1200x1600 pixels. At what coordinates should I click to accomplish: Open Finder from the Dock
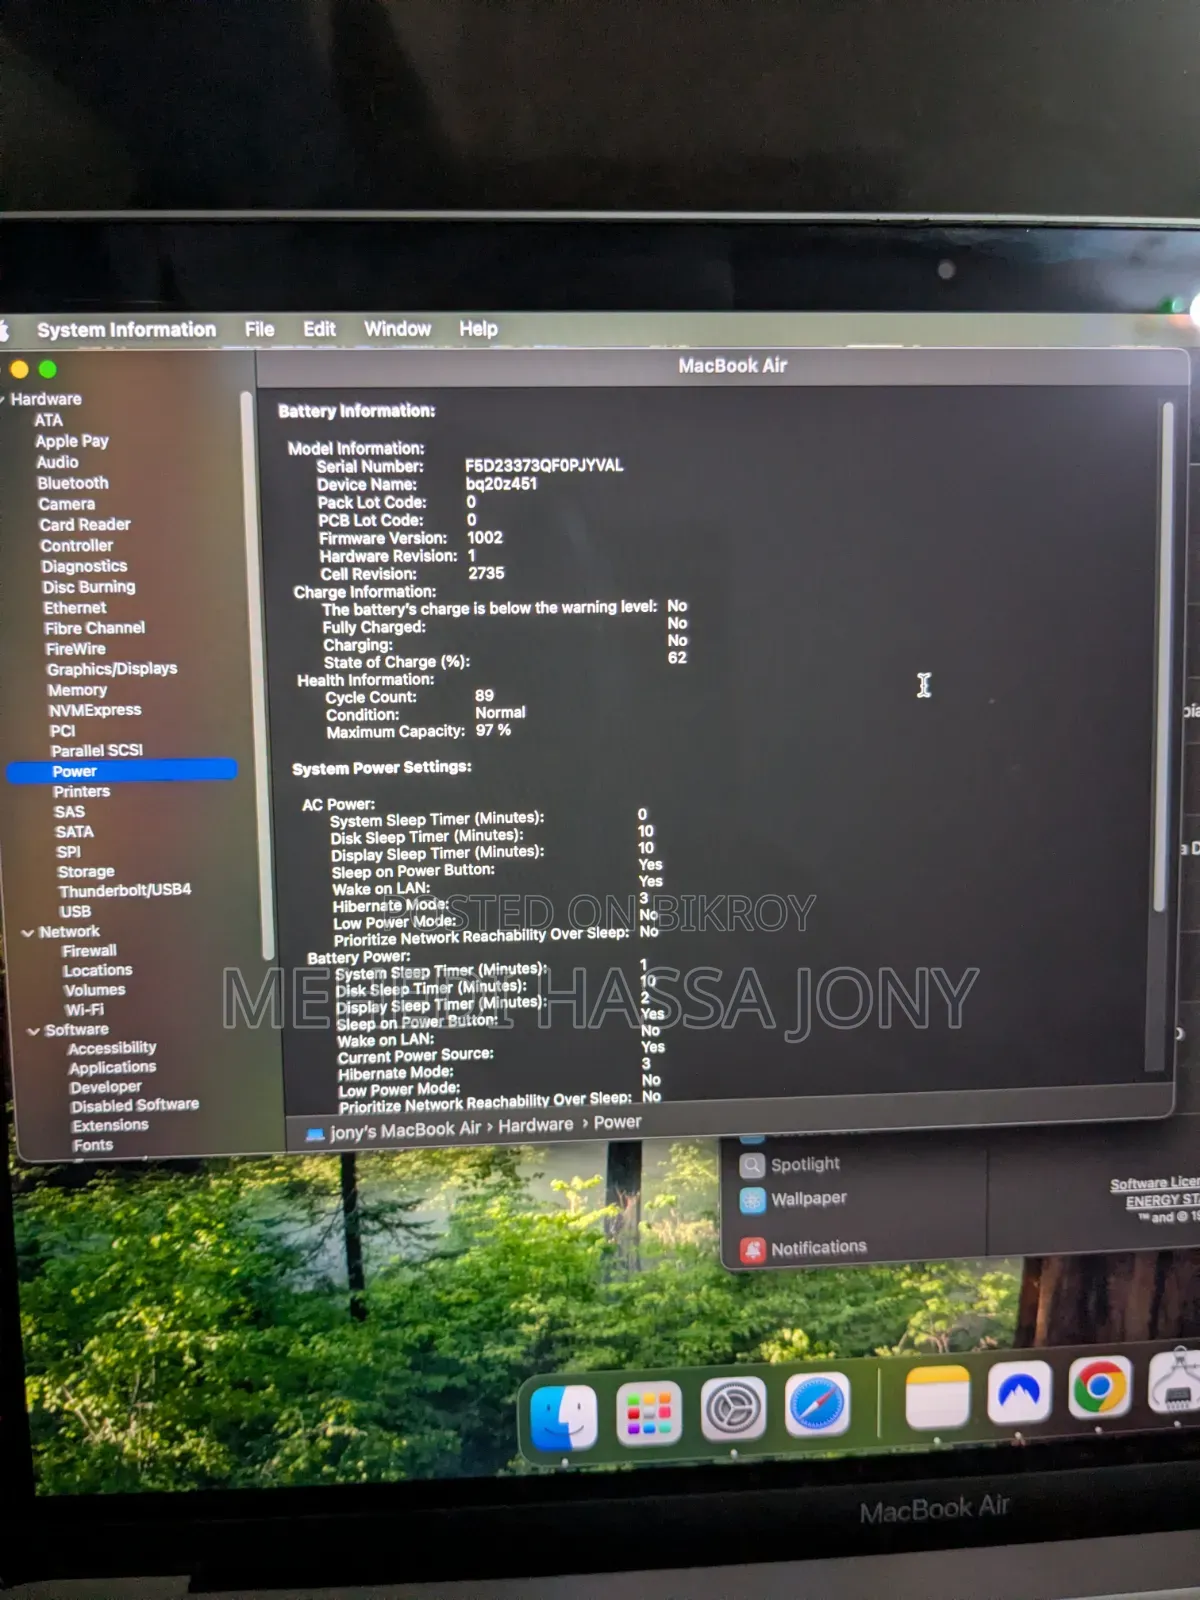(x=565, y=1417)
